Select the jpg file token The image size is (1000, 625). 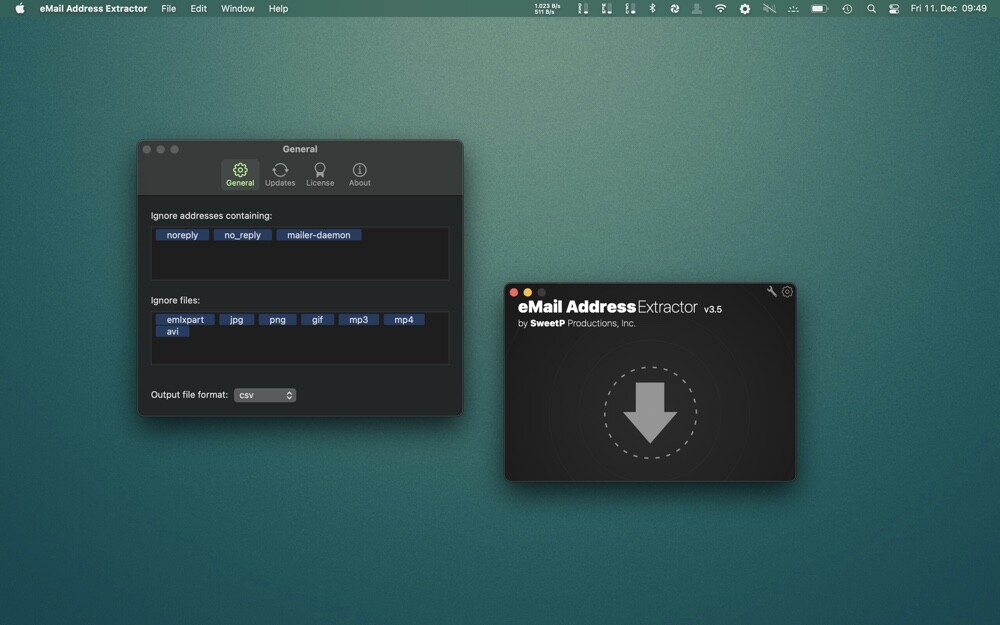point(237,320)
